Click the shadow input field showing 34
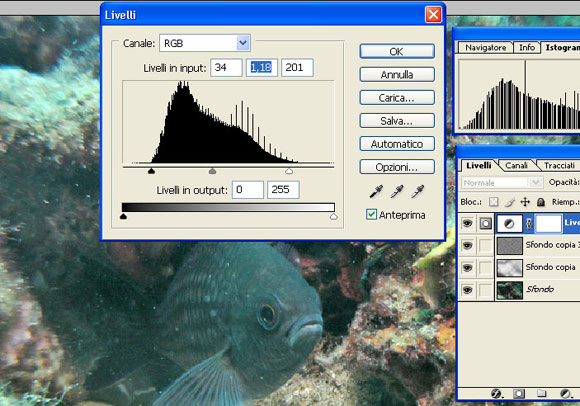 226,67
